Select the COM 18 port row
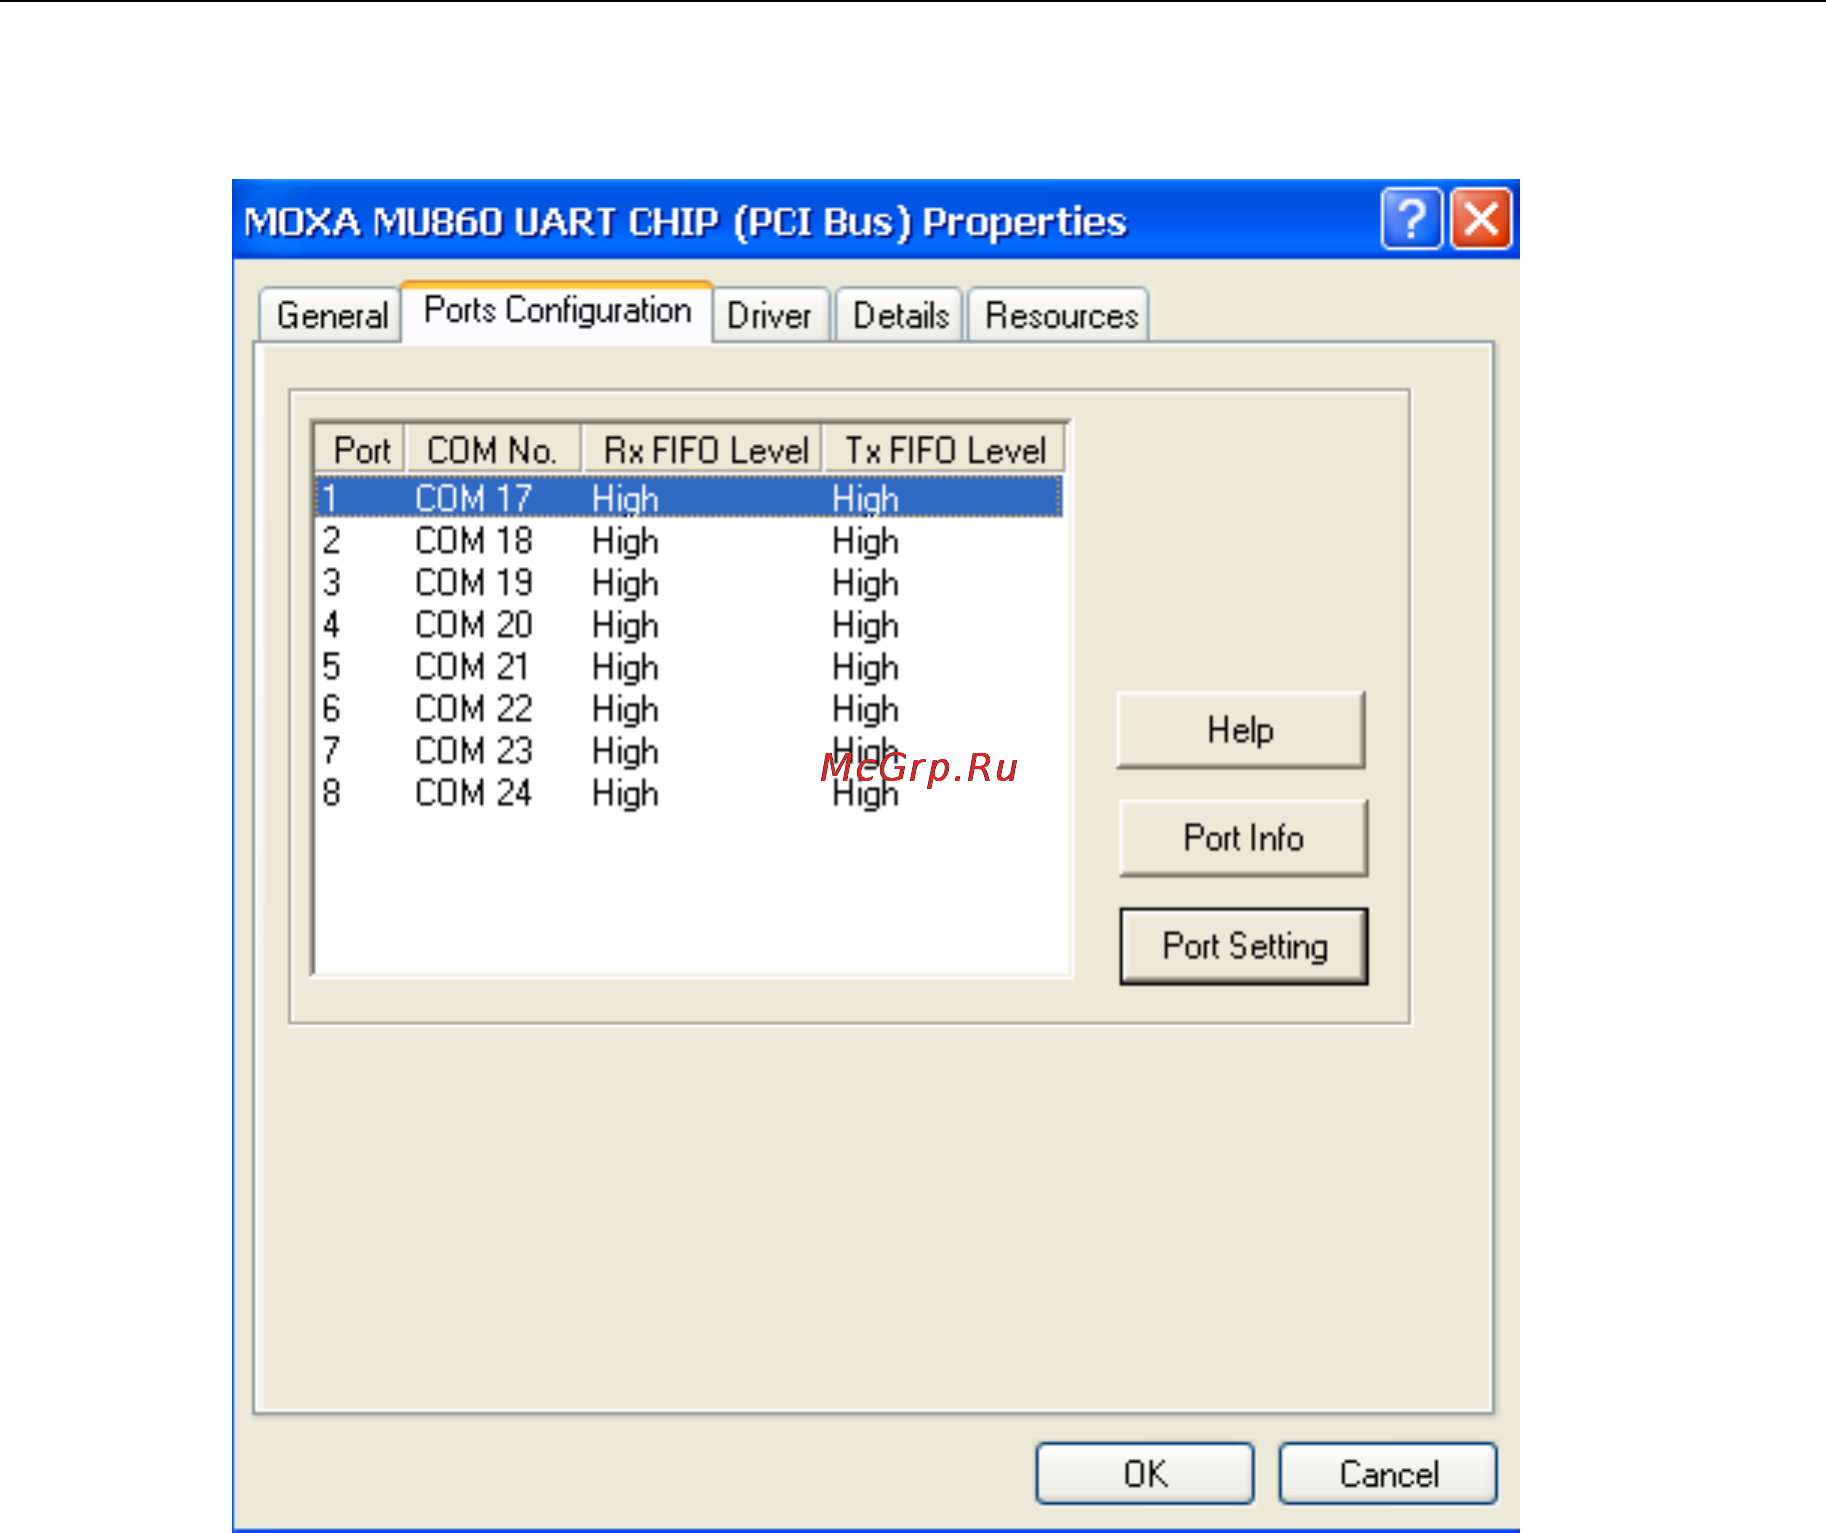This screenshot has height=1533, width=1826. 689,541
